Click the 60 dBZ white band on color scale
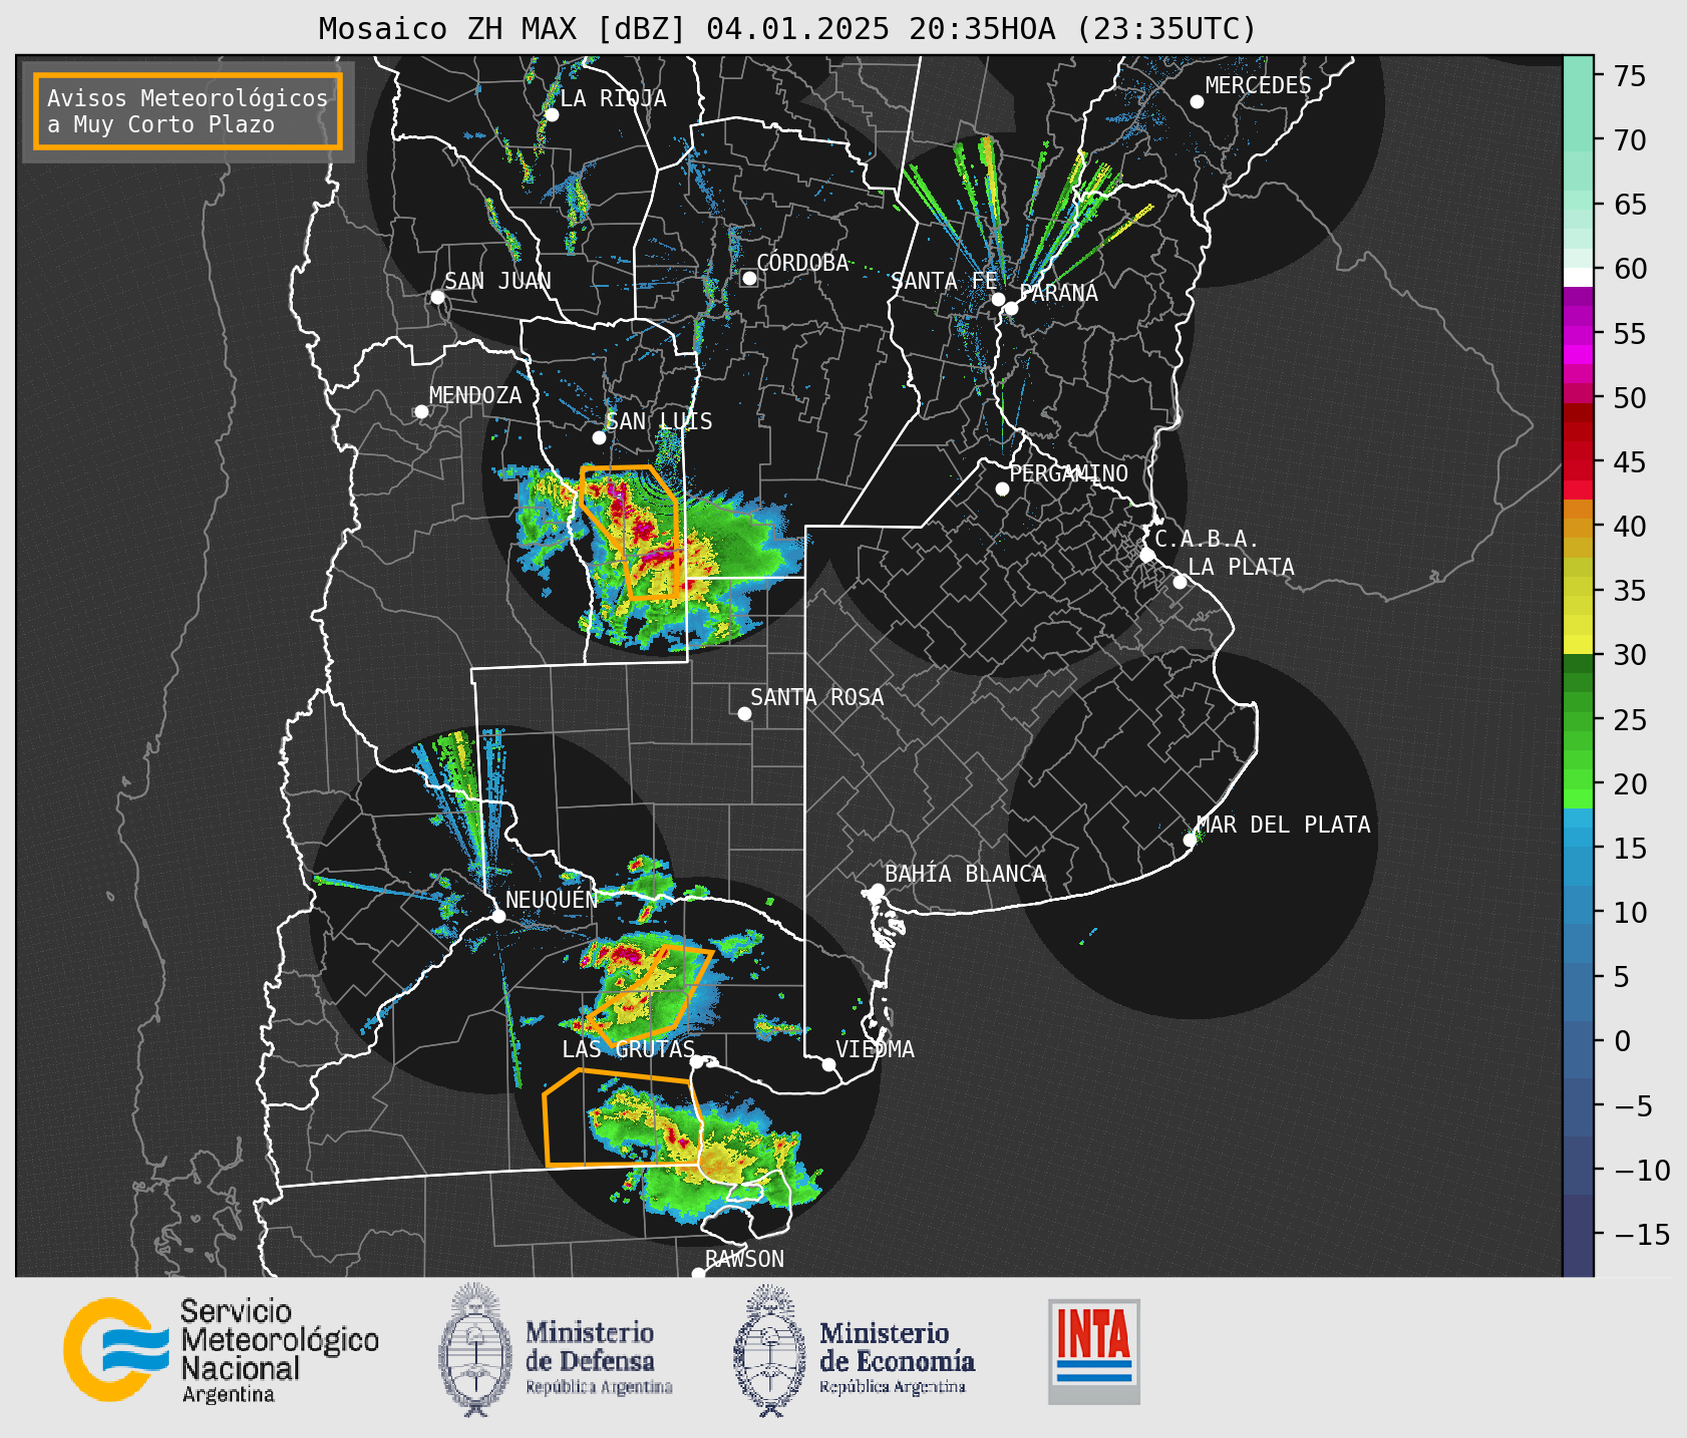The width and height of the screenshot is (1687, 1438). click(1578, 276)
